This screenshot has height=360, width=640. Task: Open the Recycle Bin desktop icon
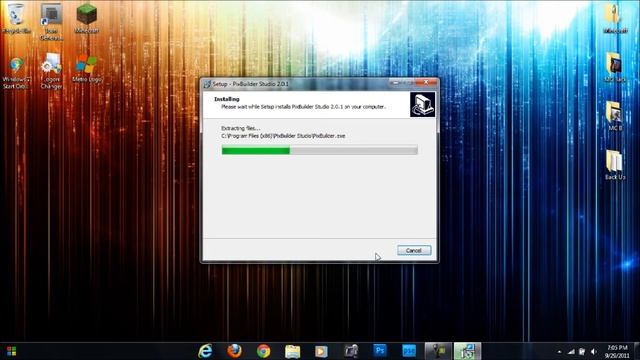(x=16, y=18)
